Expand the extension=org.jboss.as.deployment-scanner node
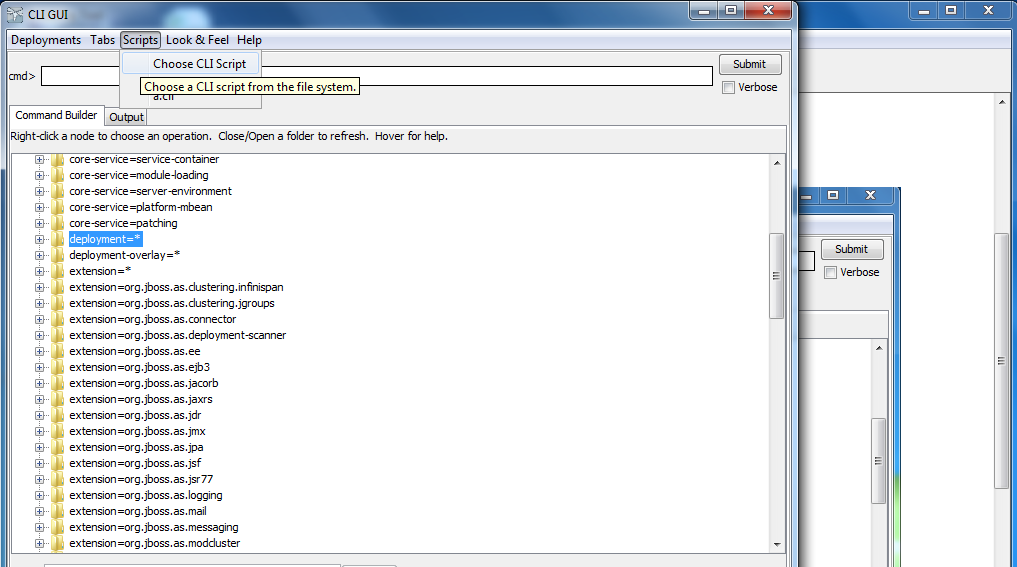Image resolution: width=1017 pixels, height=567 pixels. (x=40, y=335)
